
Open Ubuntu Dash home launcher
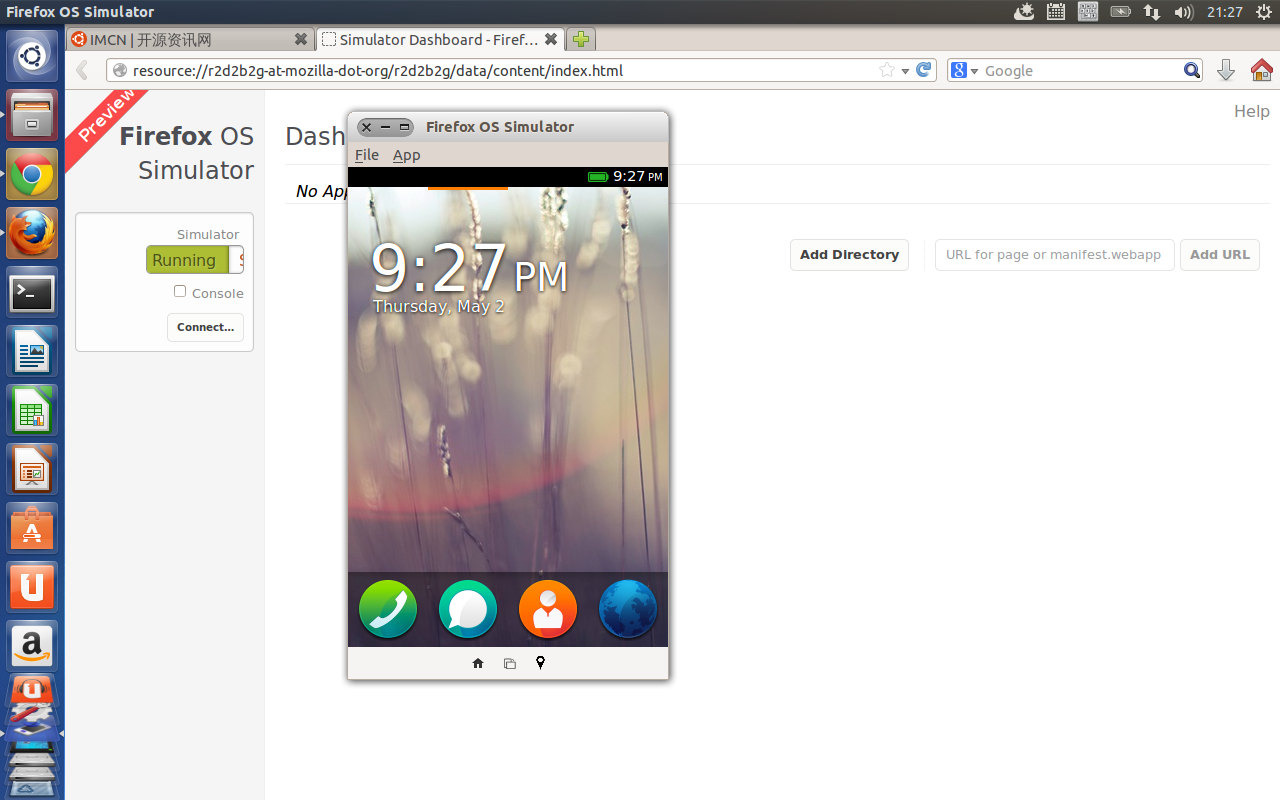(32, 55)
